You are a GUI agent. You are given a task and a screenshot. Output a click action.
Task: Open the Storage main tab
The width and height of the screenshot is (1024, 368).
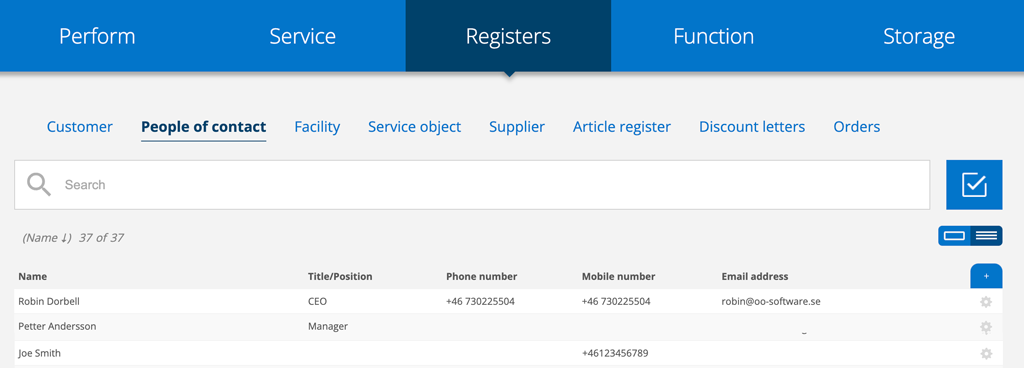[x=919, y=36]
